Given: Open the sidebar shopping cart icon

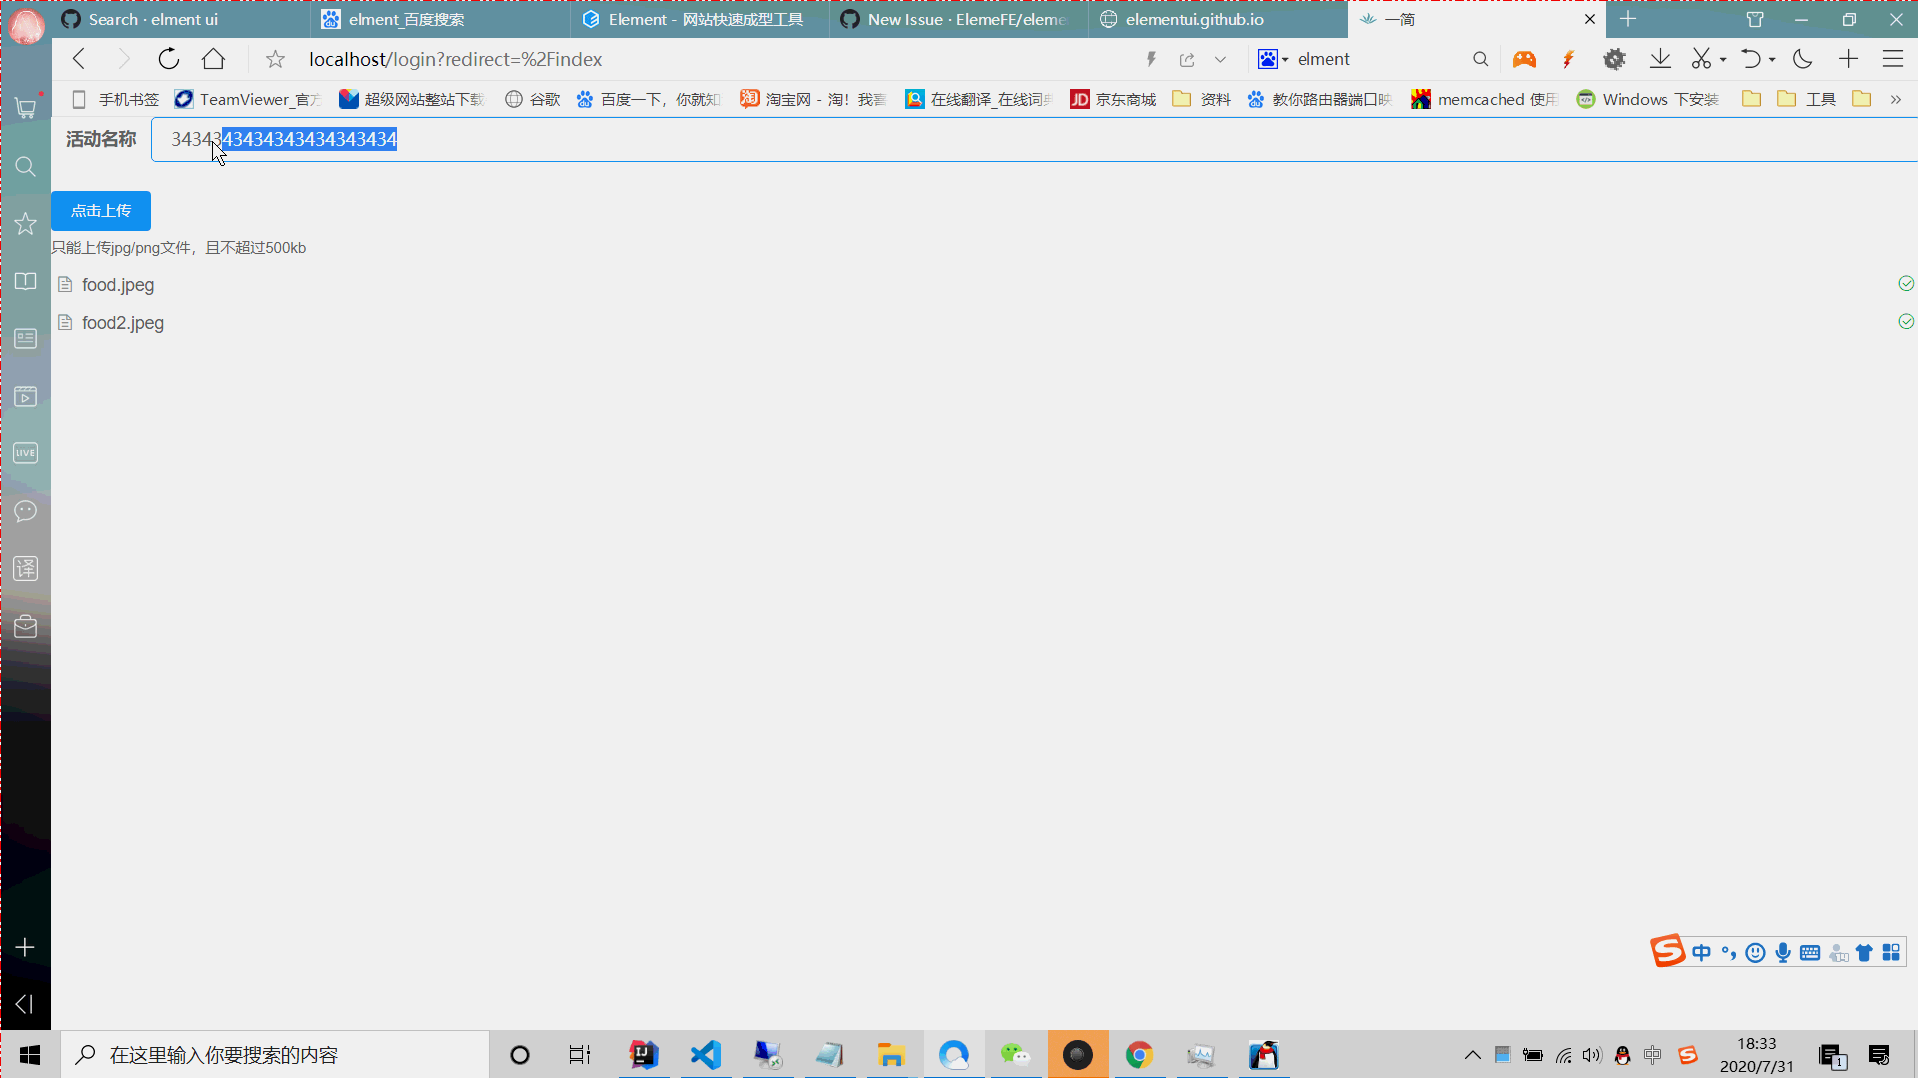Looking at the screenshot, I should pyautogui.click(x=26, y=108).
